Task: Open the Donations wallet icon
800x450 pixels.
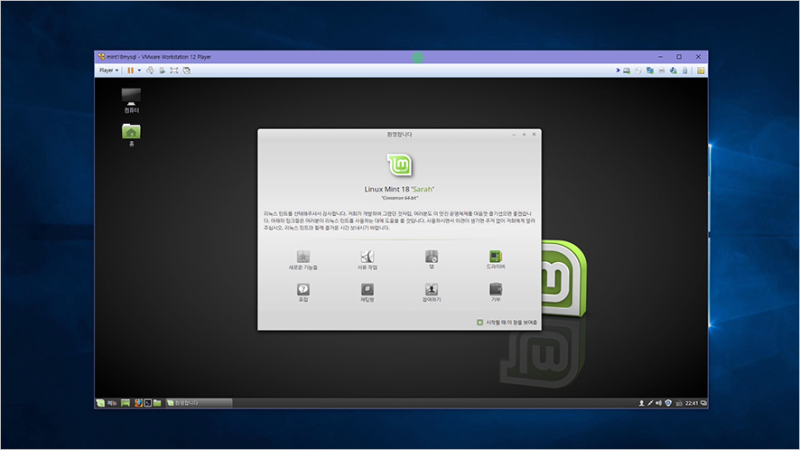Action: coord(495,292)
